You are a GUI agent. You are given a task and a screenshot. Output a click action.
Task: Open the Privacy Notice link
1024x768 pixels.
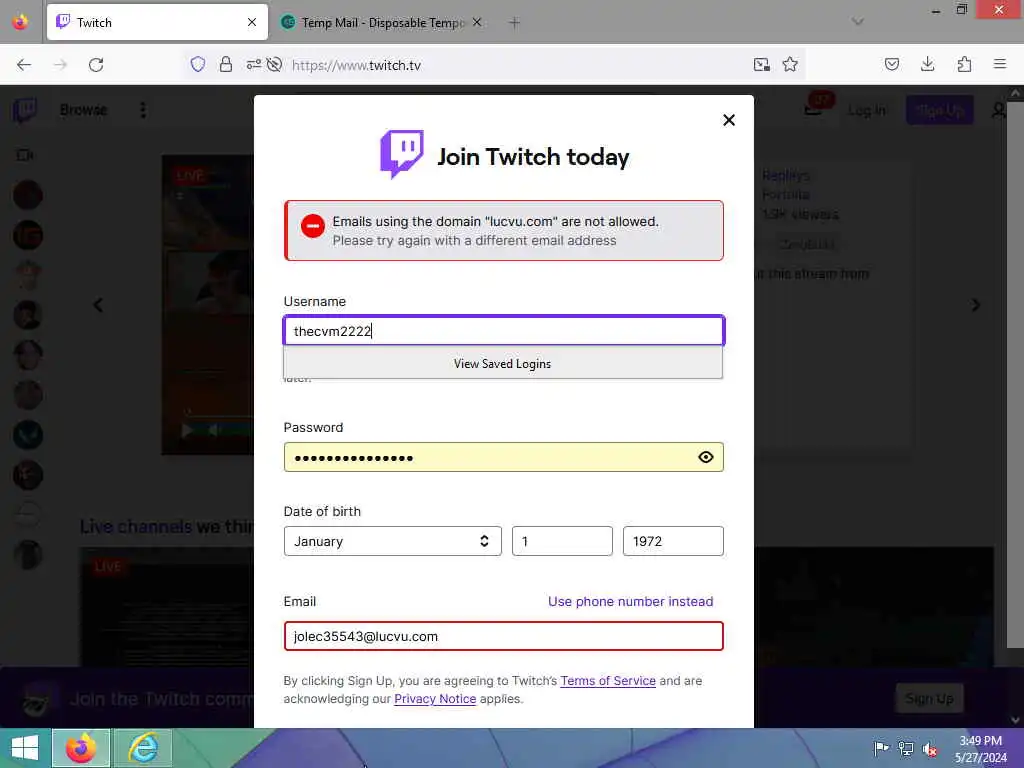(x=435, y=699)
